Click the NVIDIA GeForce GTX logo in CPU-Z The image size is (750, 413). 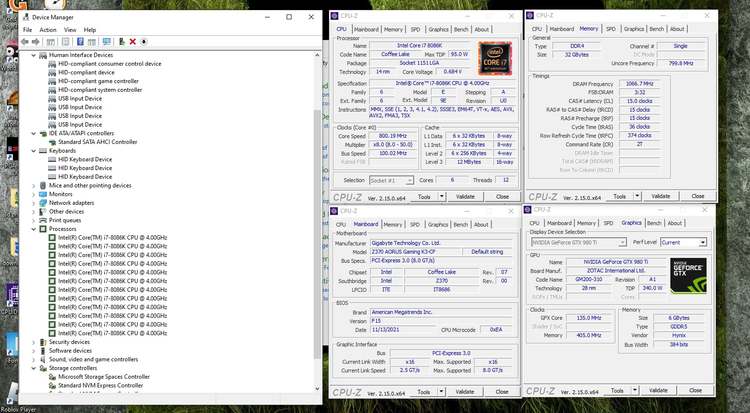(688, 276)
